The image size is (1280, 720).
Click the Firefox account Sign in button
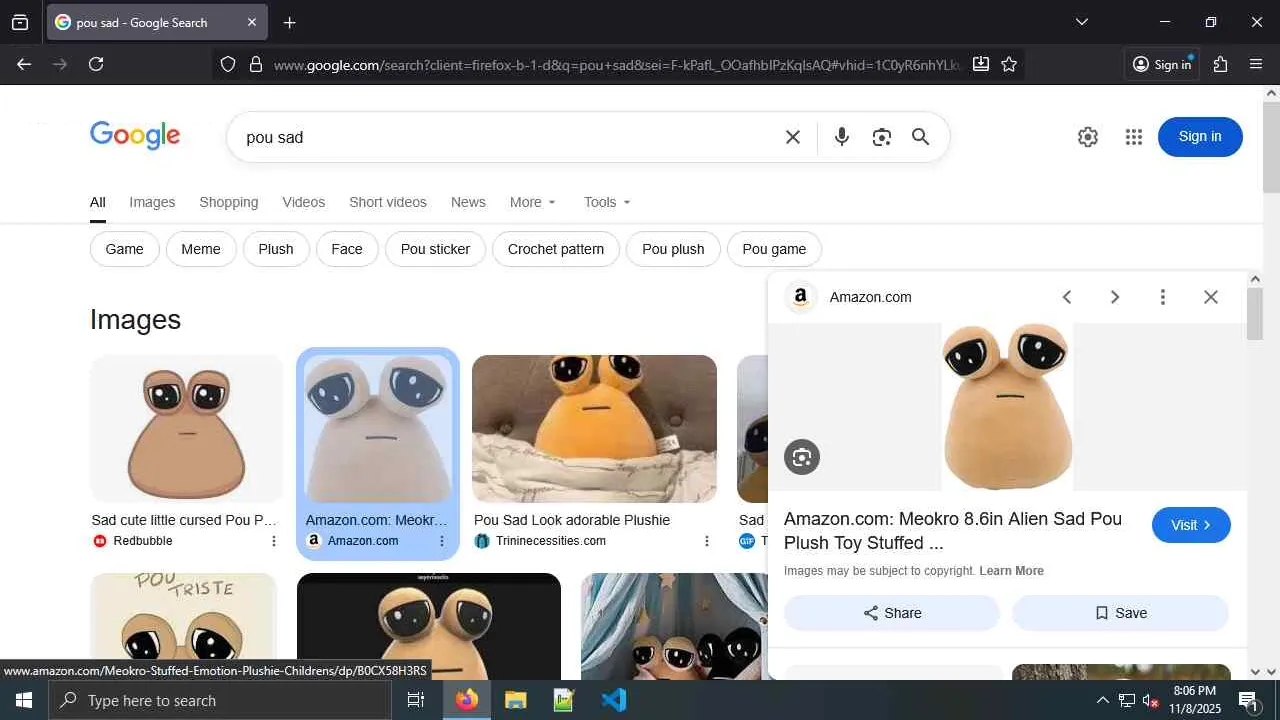coord(1162,65)
